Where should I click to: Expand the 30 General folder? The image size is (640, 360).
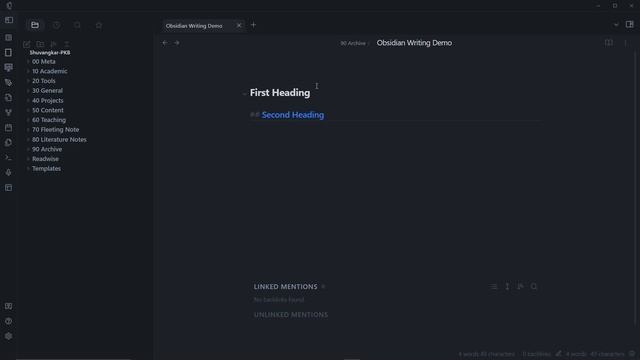click(x=47, y=91)
